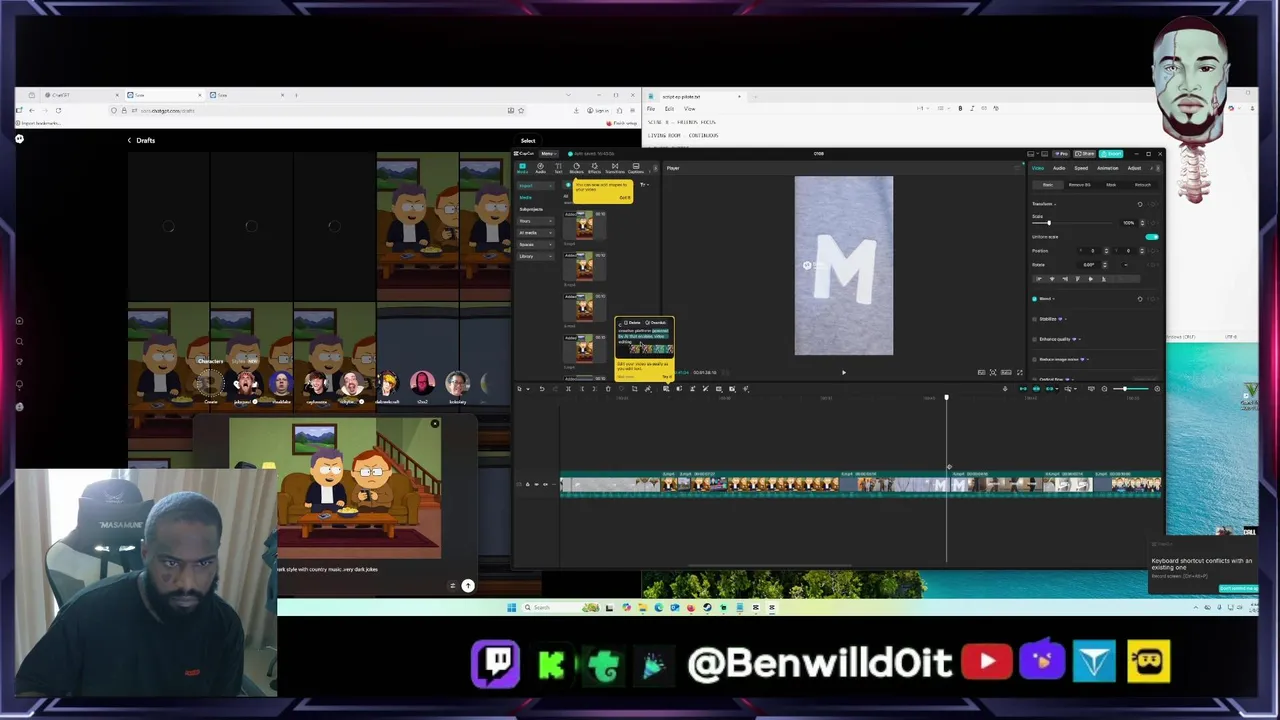Screen dimensions: 1280x720
Task: Click the Sora logo icon at sidebar top
Action: point(19,139)
